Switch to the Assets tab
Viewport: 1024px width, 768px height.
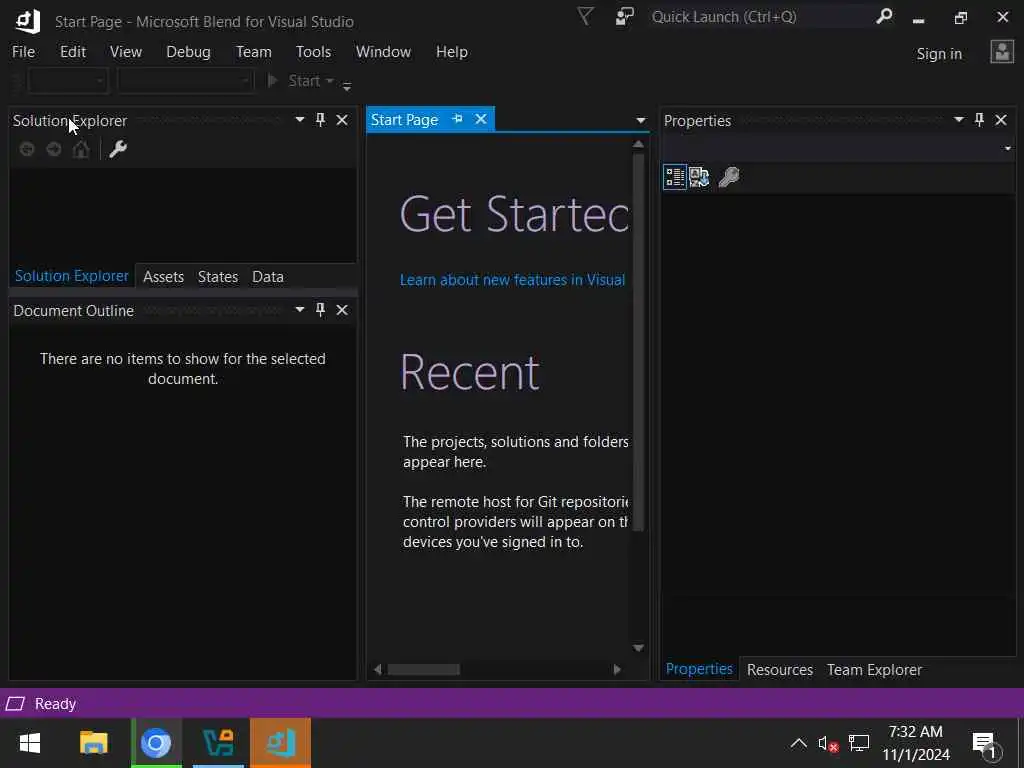click(163, 277)
